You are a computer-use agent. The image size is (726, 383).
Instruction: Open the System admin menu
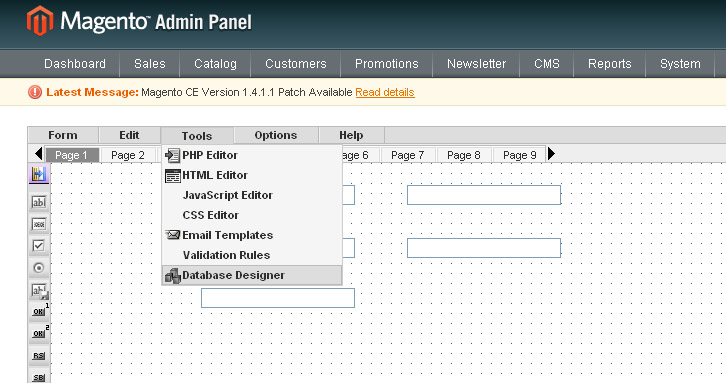680,63
